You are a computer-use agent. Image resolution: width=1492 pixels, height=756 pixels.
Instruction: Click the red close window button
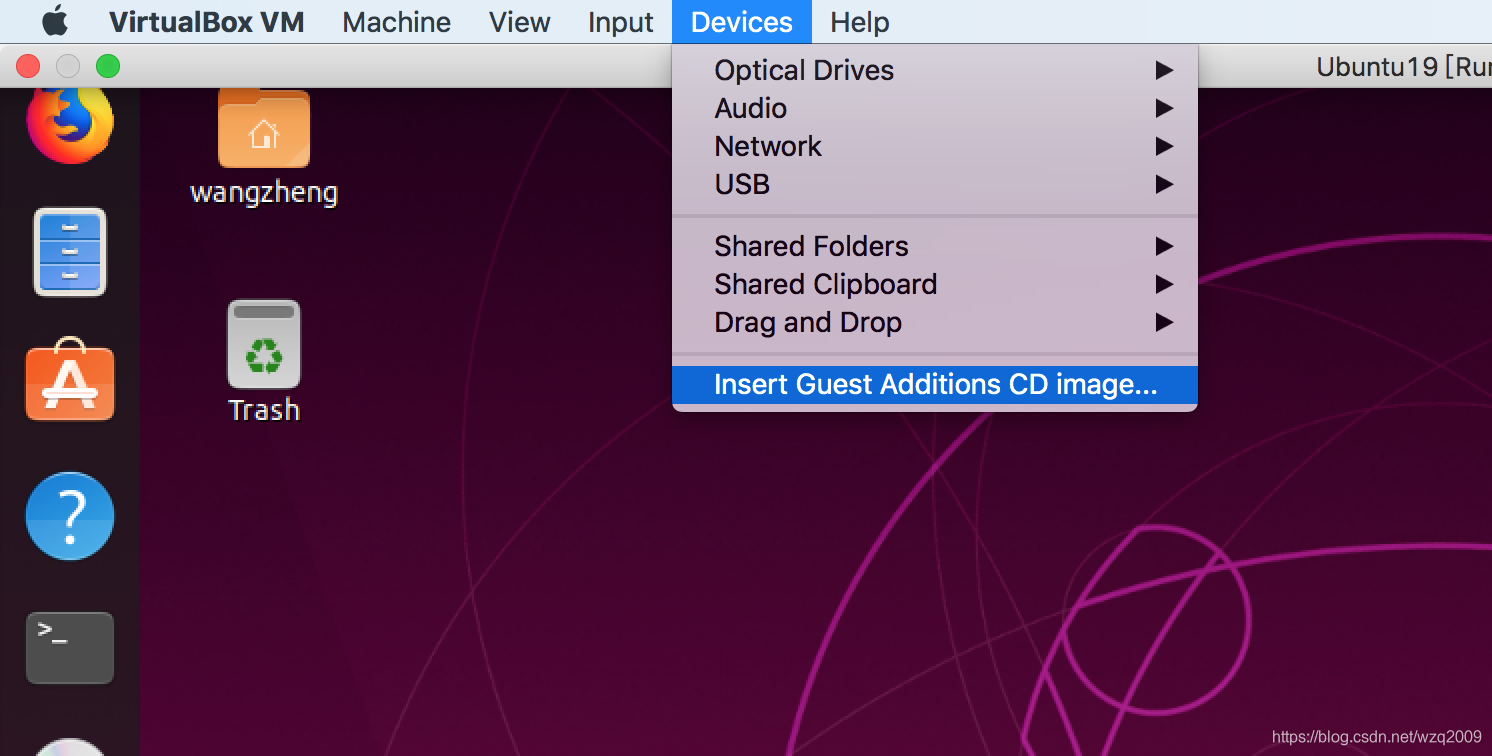coord(28,66)
